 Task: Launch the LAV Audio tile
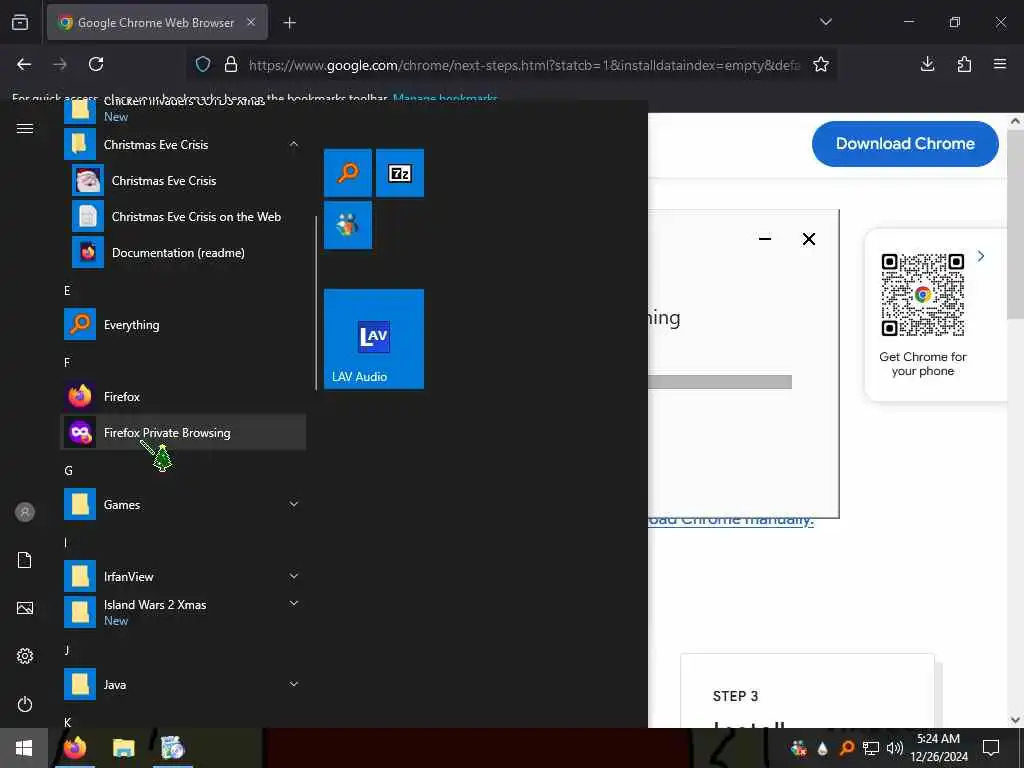click(374, 339)
